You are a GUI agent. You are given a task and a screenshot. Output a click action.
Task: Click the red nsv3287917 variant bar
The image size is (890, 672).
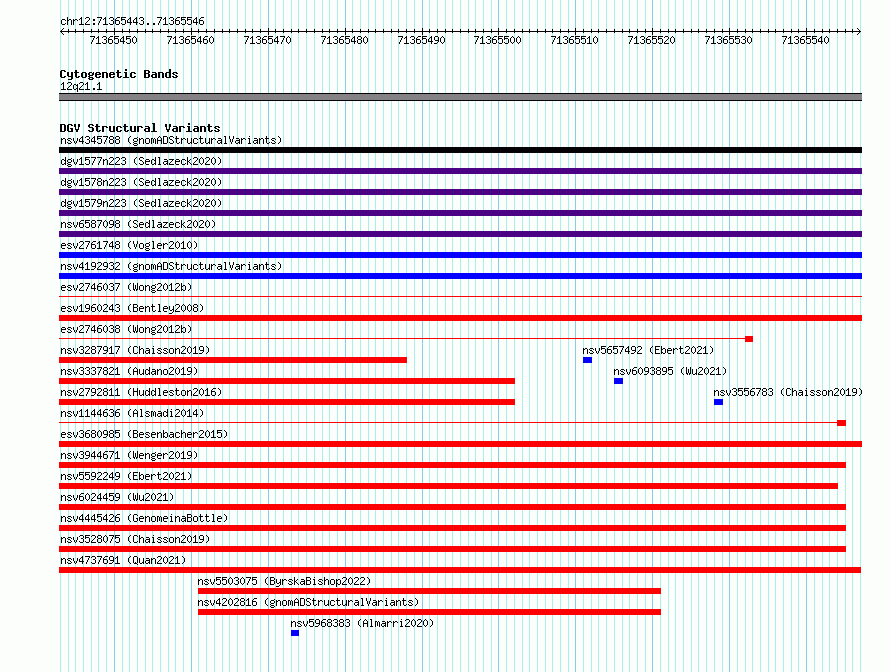point(233,360)
